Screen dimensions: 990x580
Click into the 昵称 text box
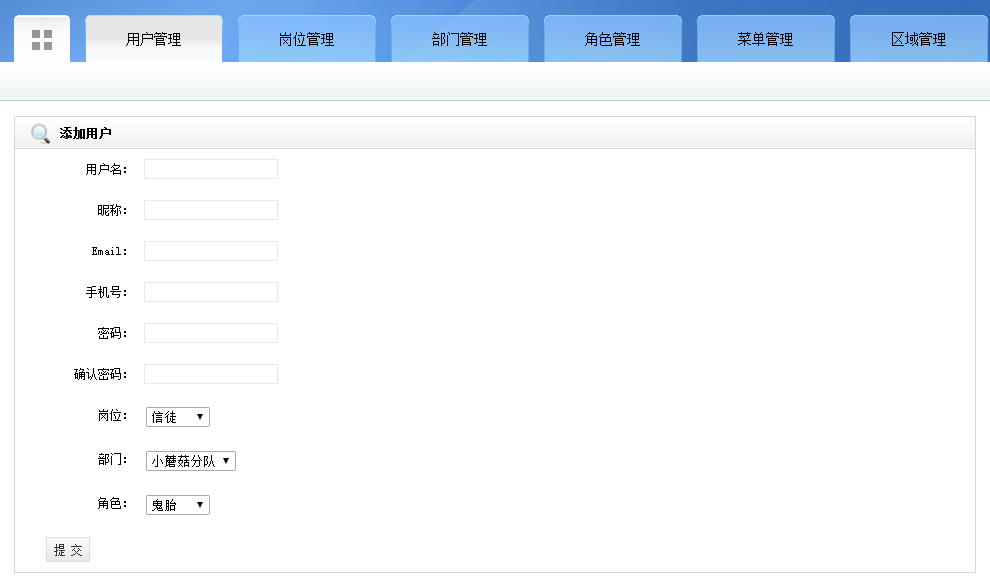pyautogui.click(x=211, y=210)
